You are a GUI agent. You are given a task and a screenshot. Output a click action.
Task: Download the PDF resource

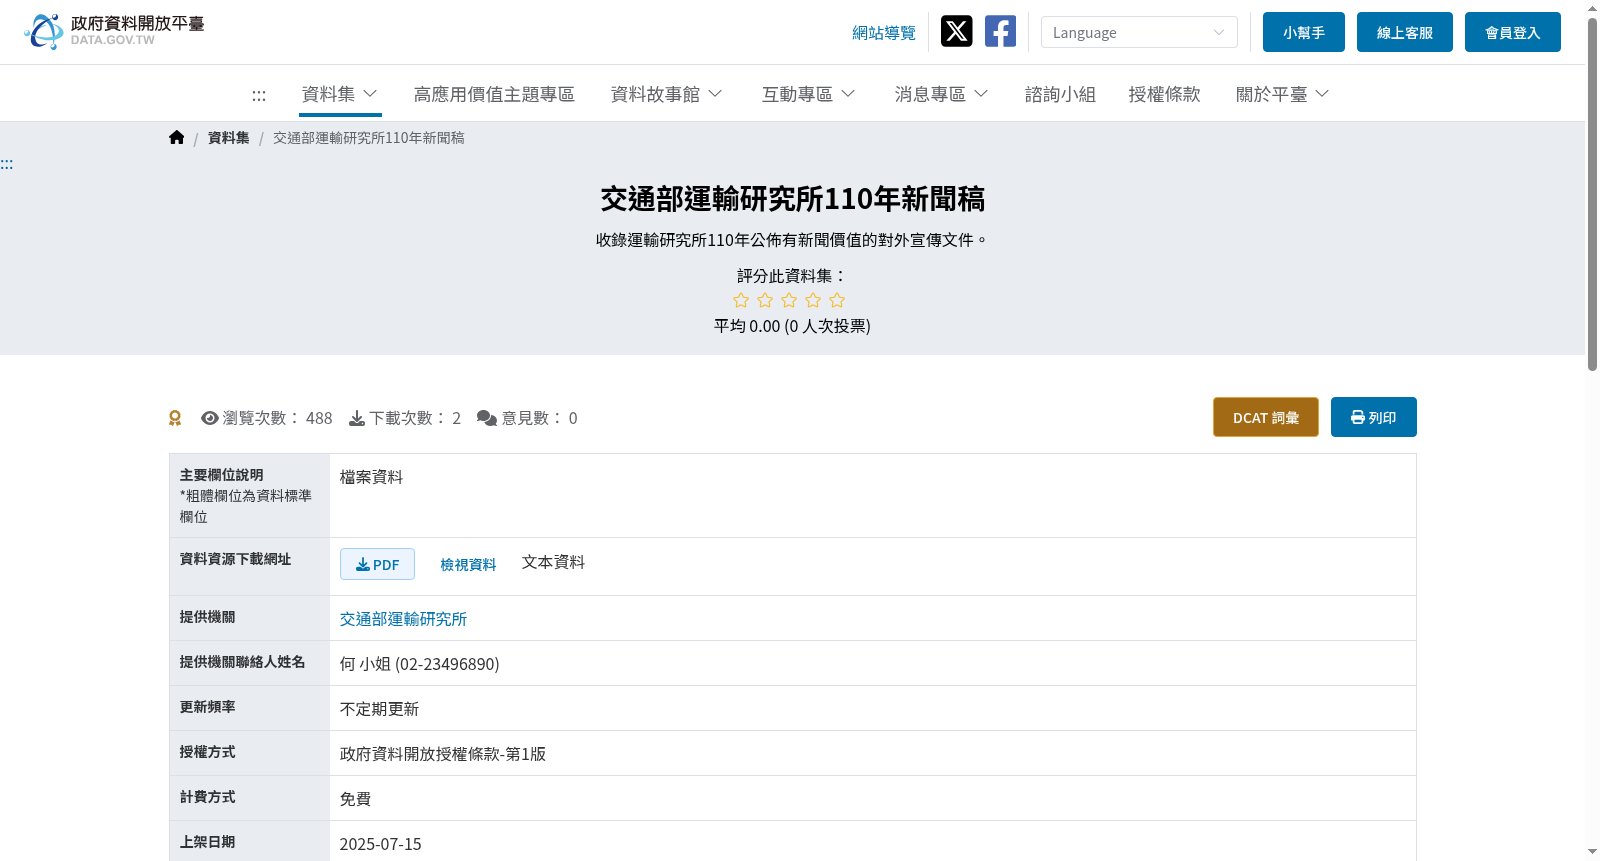coord(377,564)
